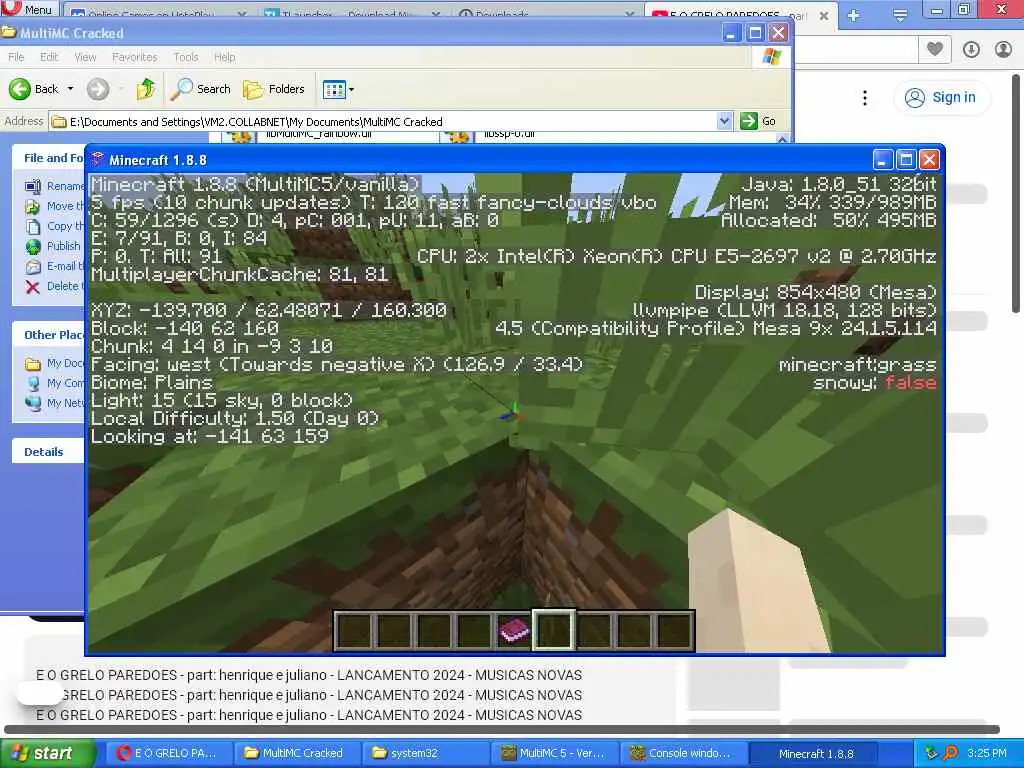Click the heart bookmark icon

coord(935,49)
